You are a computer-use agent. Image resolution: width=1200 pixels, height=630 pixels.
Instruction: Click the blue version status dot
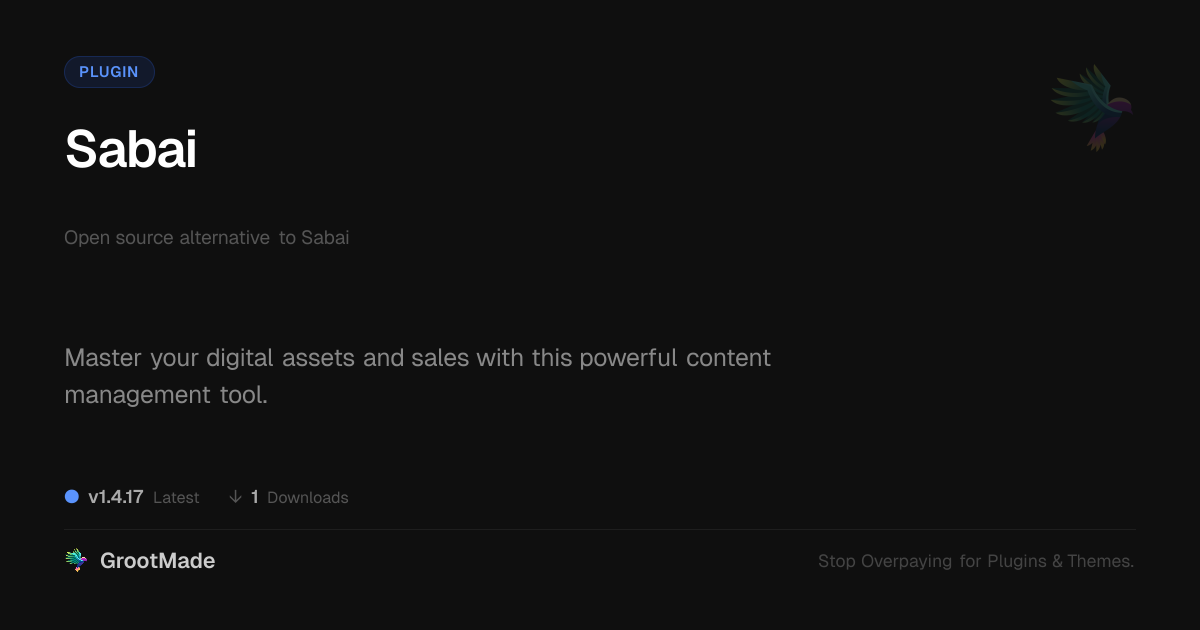72,497
